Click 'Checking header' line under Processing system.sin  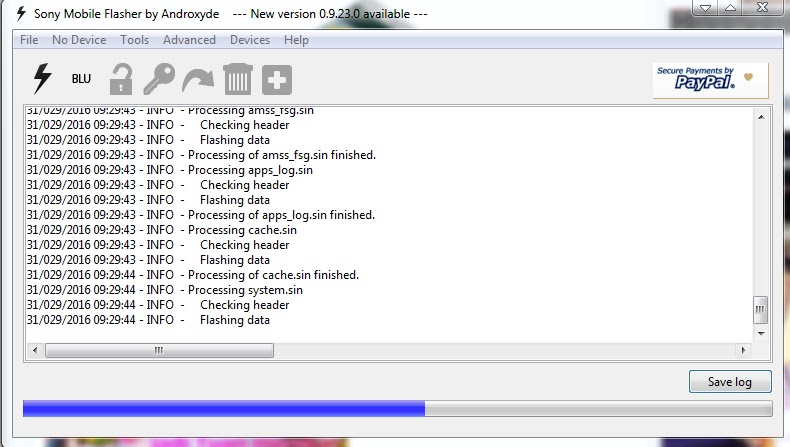[x=158, y=304]
